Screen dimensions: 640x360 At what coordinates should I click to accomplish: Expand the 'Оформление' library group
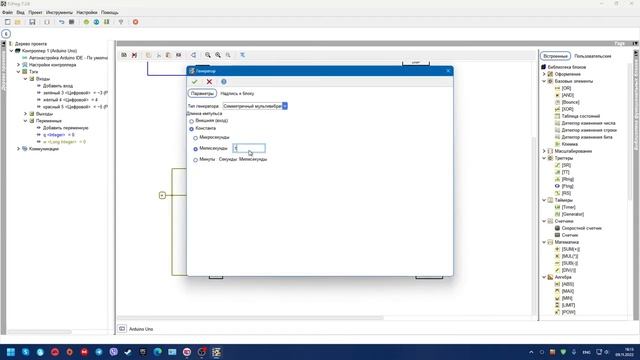(x=544, y=74)
